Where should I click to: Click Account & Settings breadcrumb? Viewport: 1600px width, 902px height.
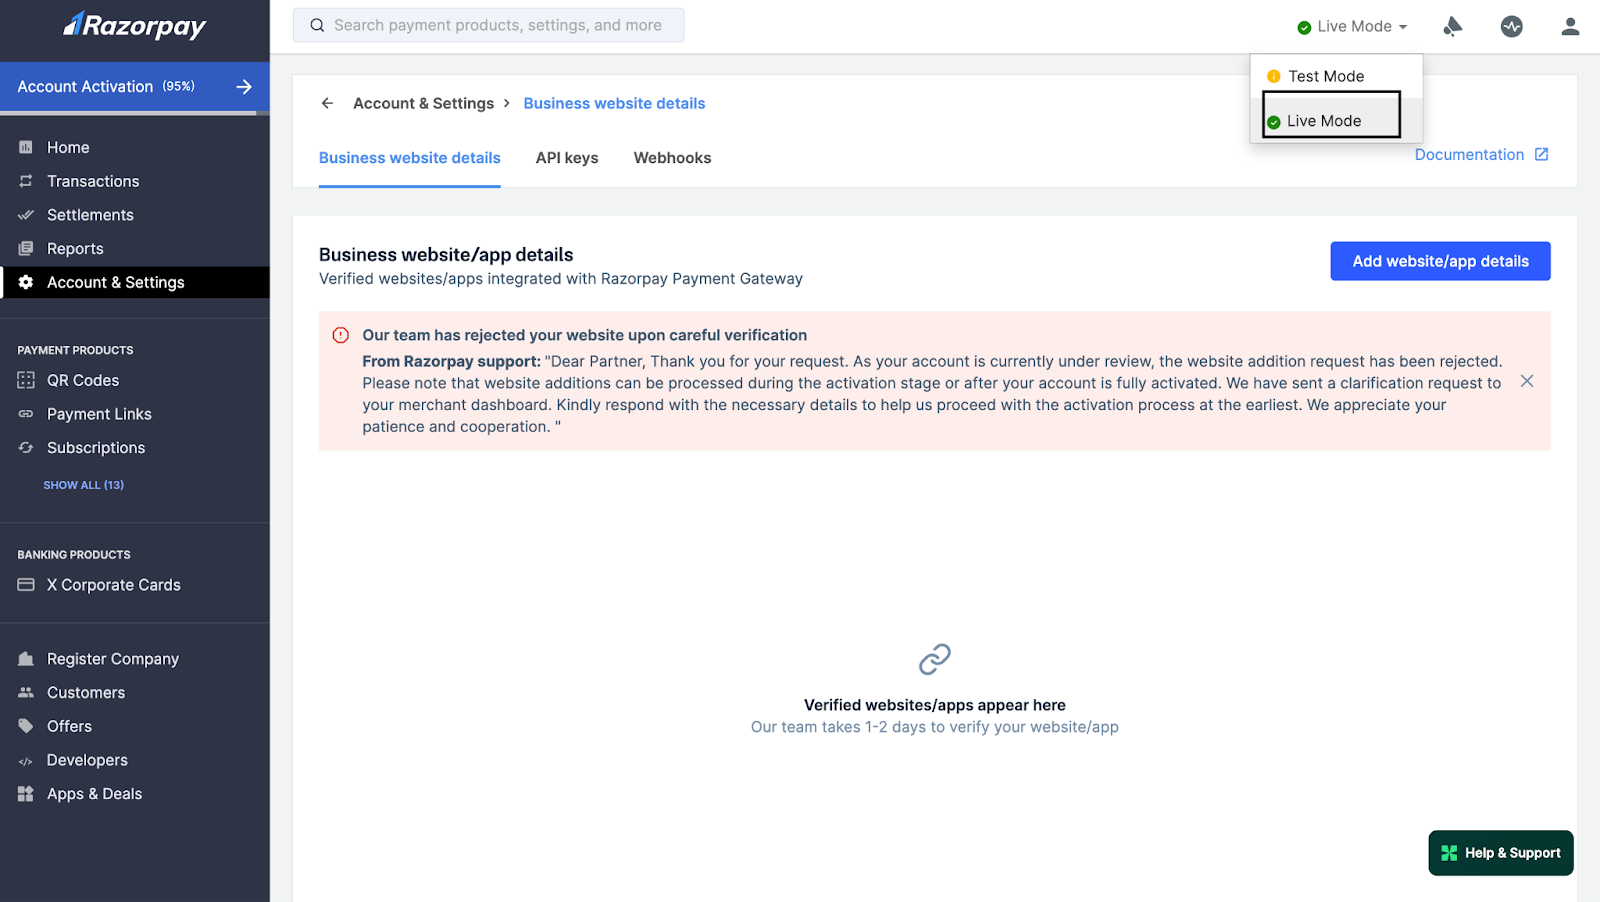[x=423, y=103]
